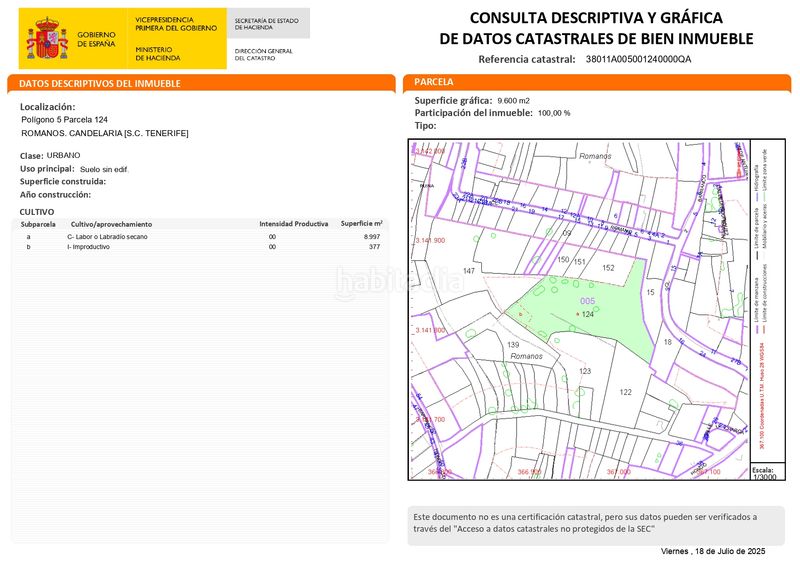
Task: Click the 'CULTIVO' heading
Action: point(37,212)
